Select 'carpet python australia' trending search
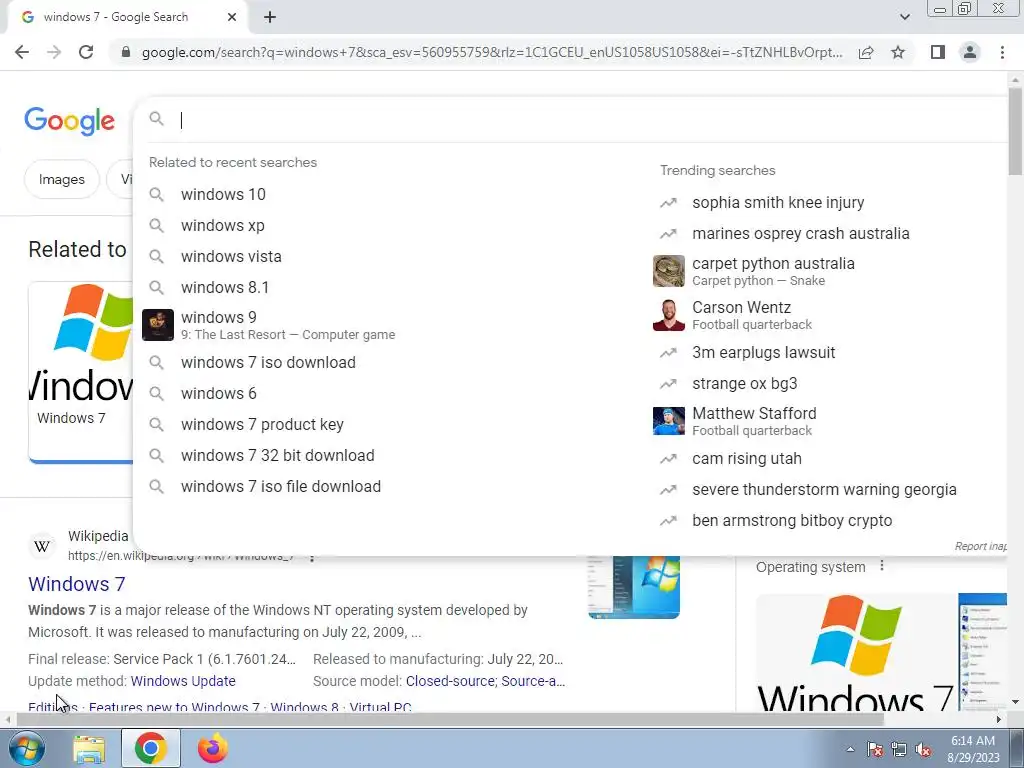 tap(773, 271)
